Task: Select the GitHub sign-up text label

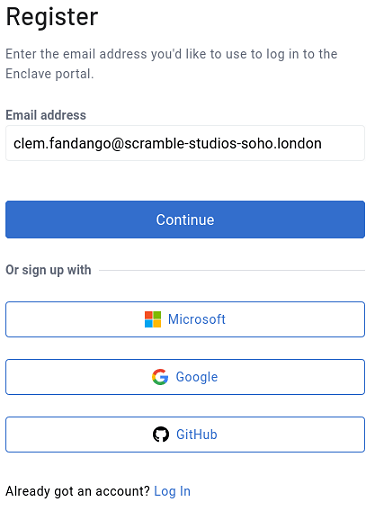Action: coord(197,434)
